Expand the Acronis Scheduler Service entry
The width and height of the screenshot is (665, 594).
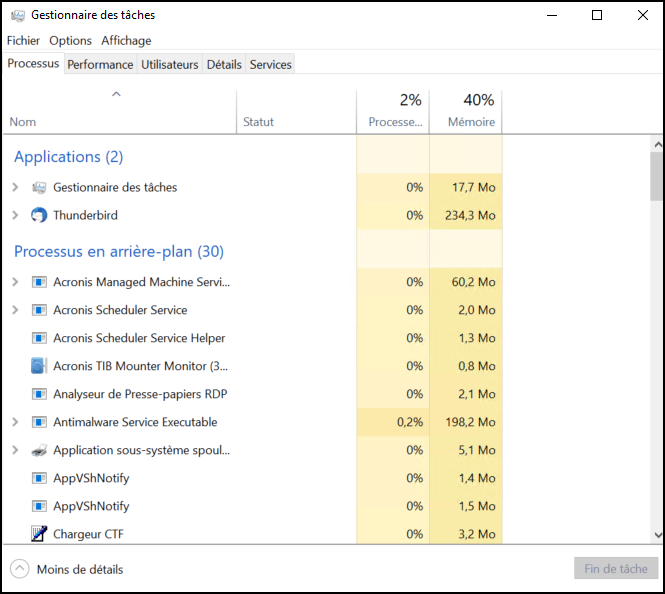pos(15,310)
